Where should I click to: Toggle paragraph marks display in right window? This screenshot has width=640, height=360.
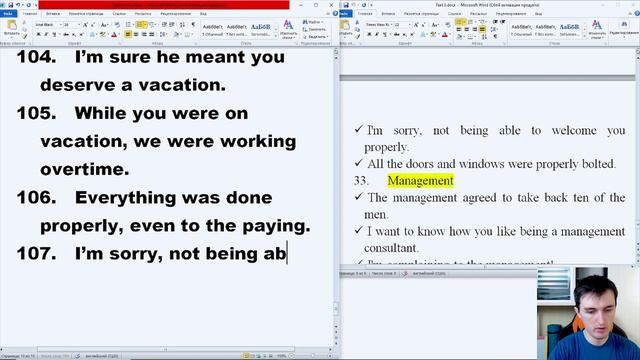point(496,37)
